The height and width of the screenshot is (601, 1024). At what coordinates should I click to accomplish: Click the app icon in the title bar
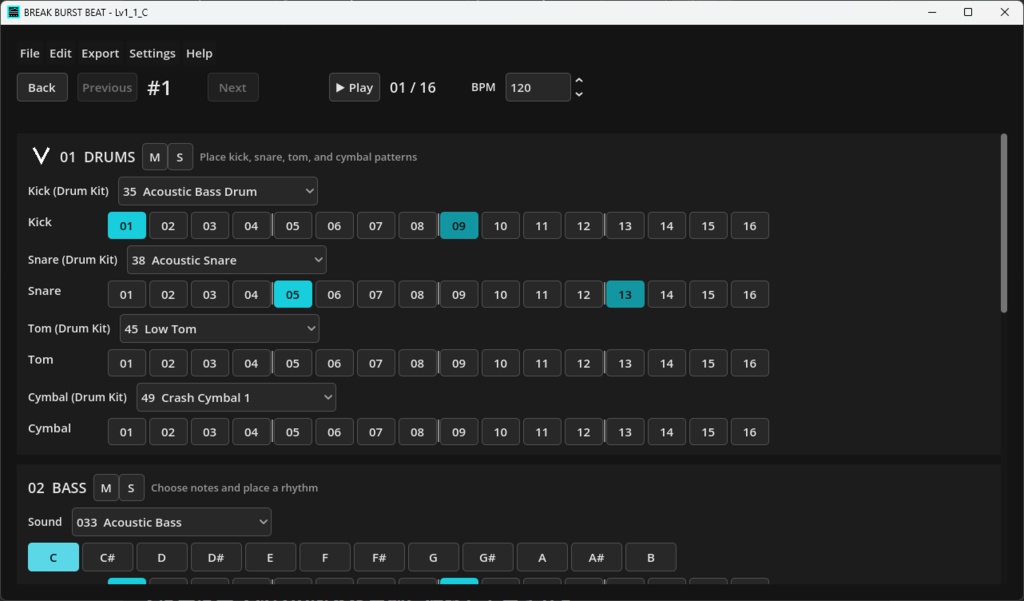pos(13,12)
